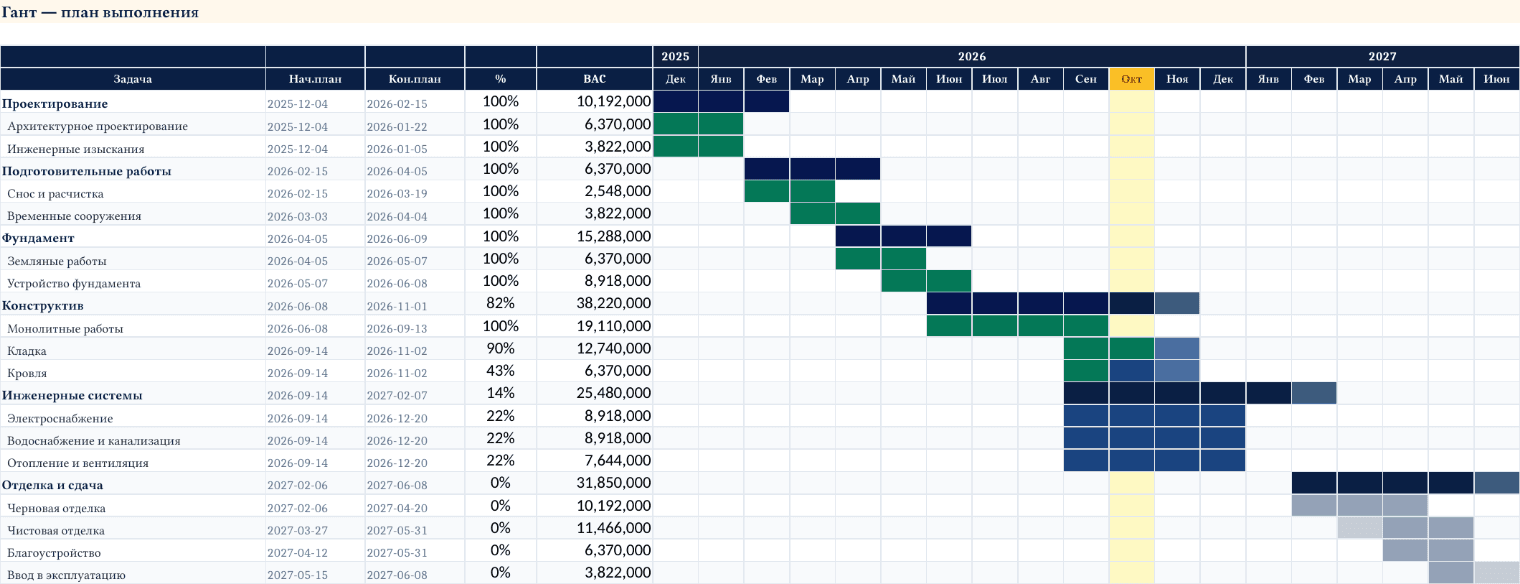This screenshot has width=1520, height=584.
Task: Select the title "Гант — план выполнения"
Action: tap(100, 13)
